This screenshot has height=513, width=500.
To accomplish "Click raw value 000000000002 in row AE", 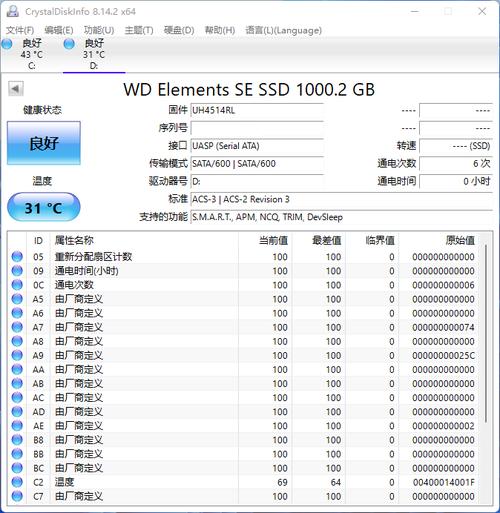I will pos(443,426).
